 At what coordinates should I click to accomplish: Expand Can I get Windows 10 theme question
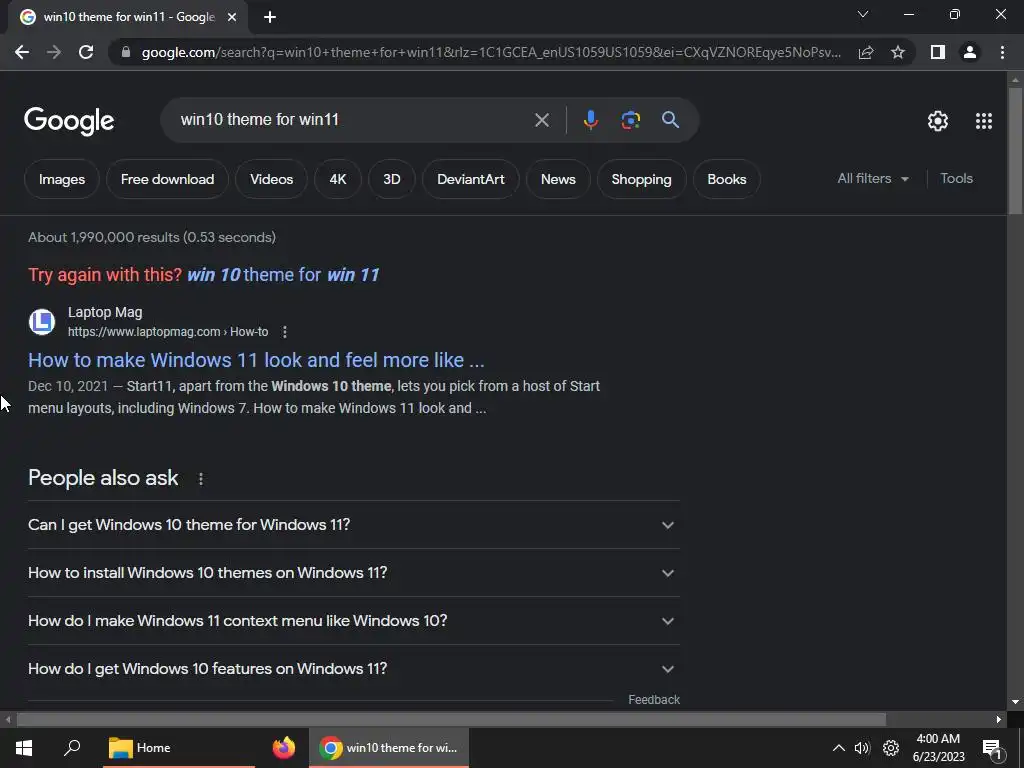353,524
